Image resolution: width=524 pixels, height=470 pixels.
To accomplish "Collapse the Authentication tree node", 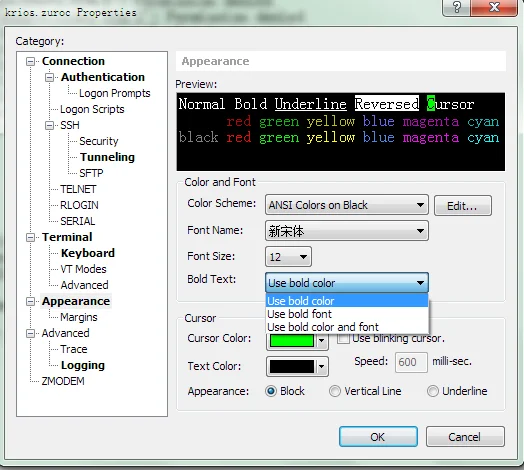I will tap(49, 78).
